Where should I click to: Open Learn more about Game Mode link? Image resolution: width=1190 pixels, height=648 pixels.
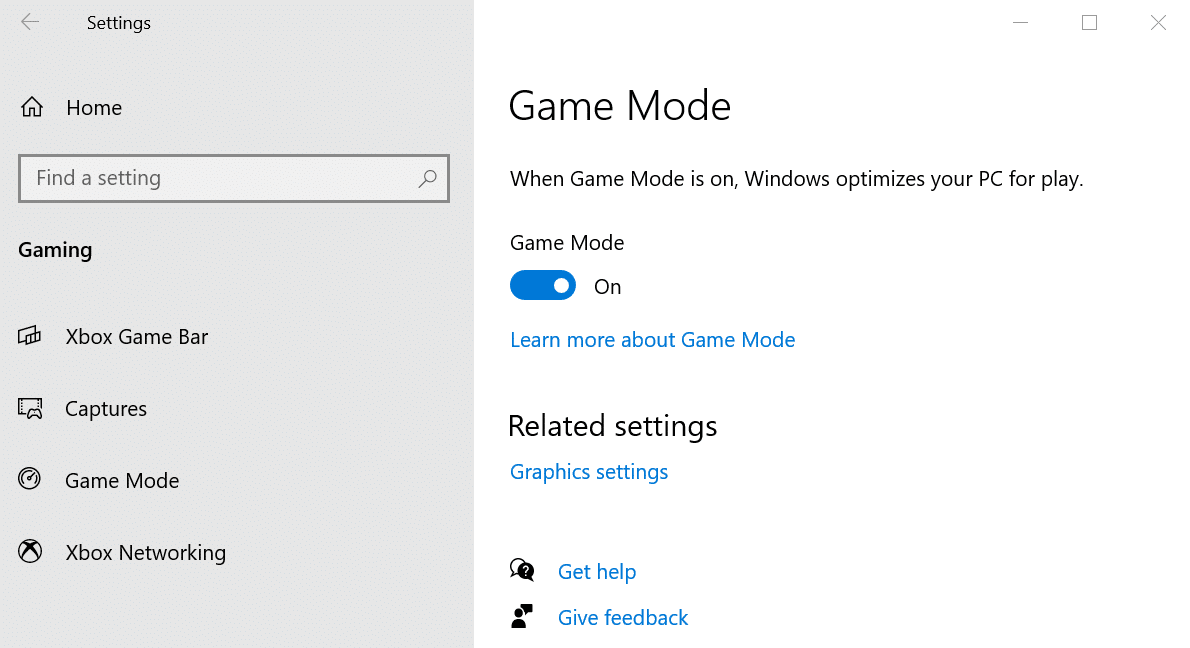653,340
